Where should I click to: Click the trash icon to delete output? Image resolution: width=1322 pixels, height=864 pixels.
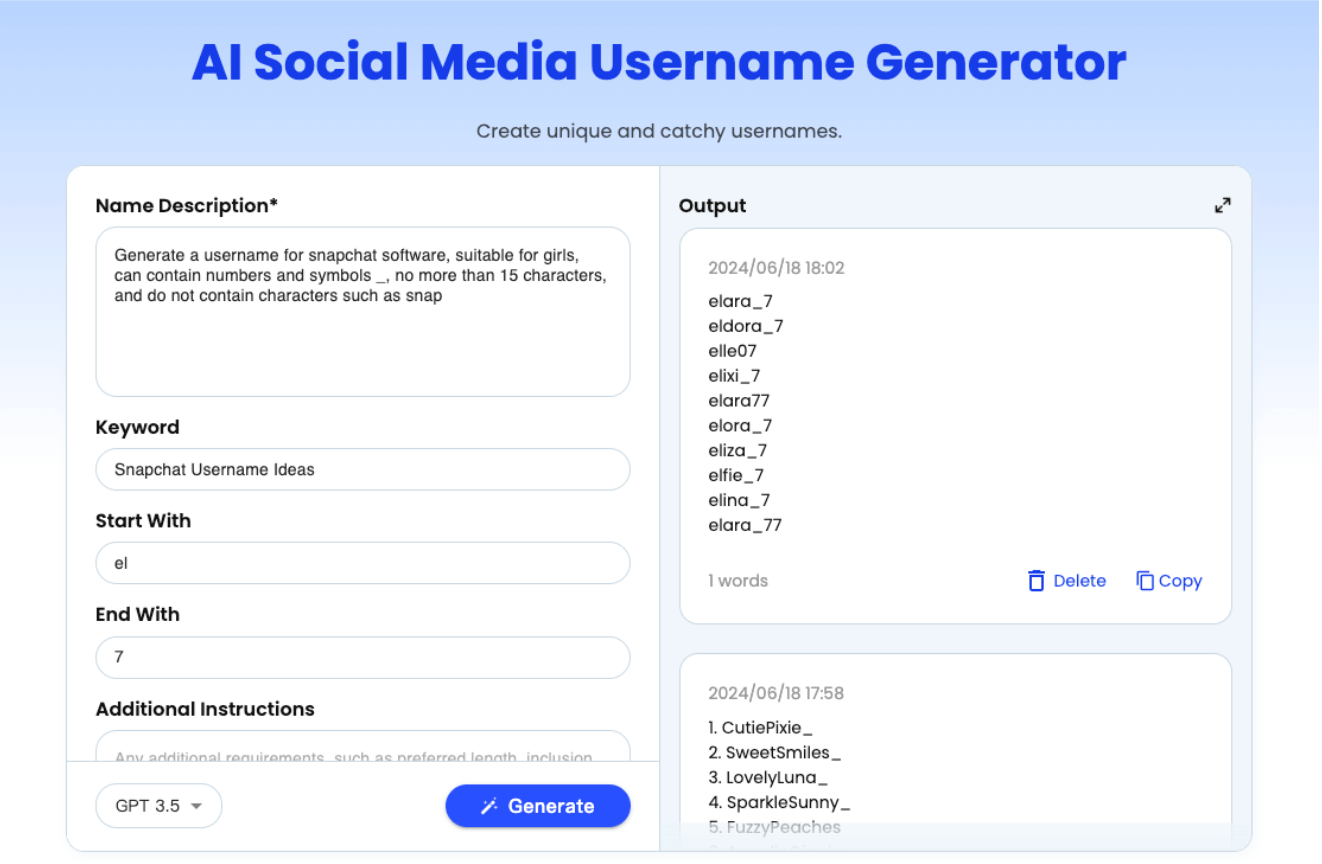tap(1036, 580)
